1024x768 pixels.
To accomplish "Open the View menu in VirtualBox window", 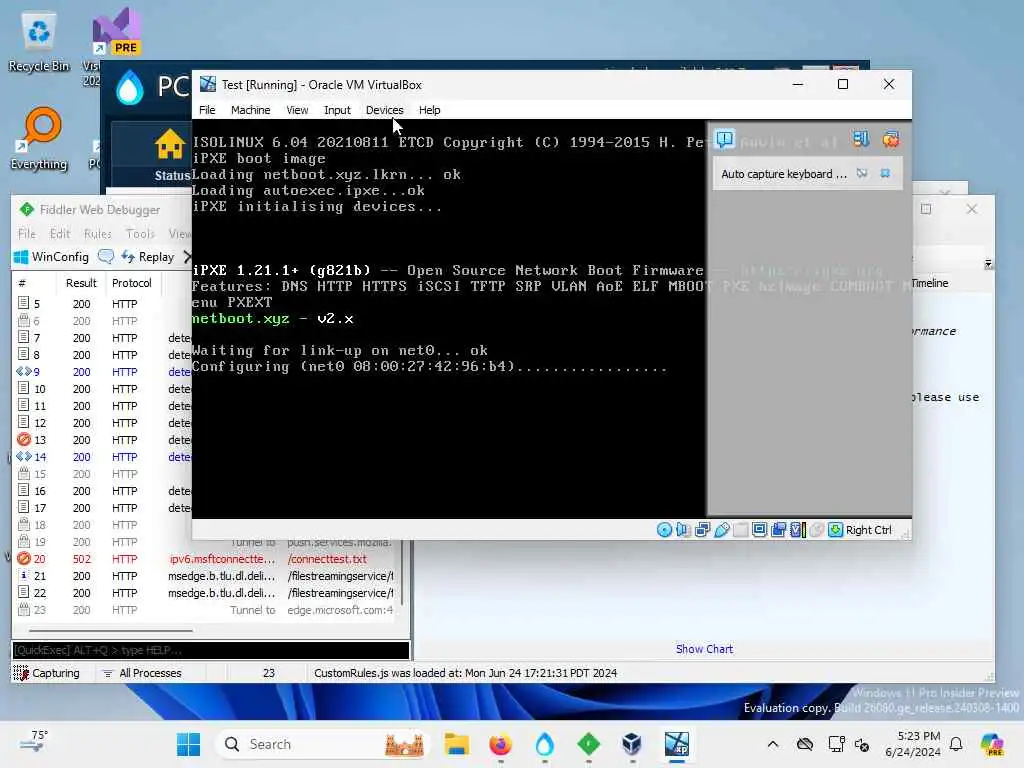I will (x=297, y=110).
